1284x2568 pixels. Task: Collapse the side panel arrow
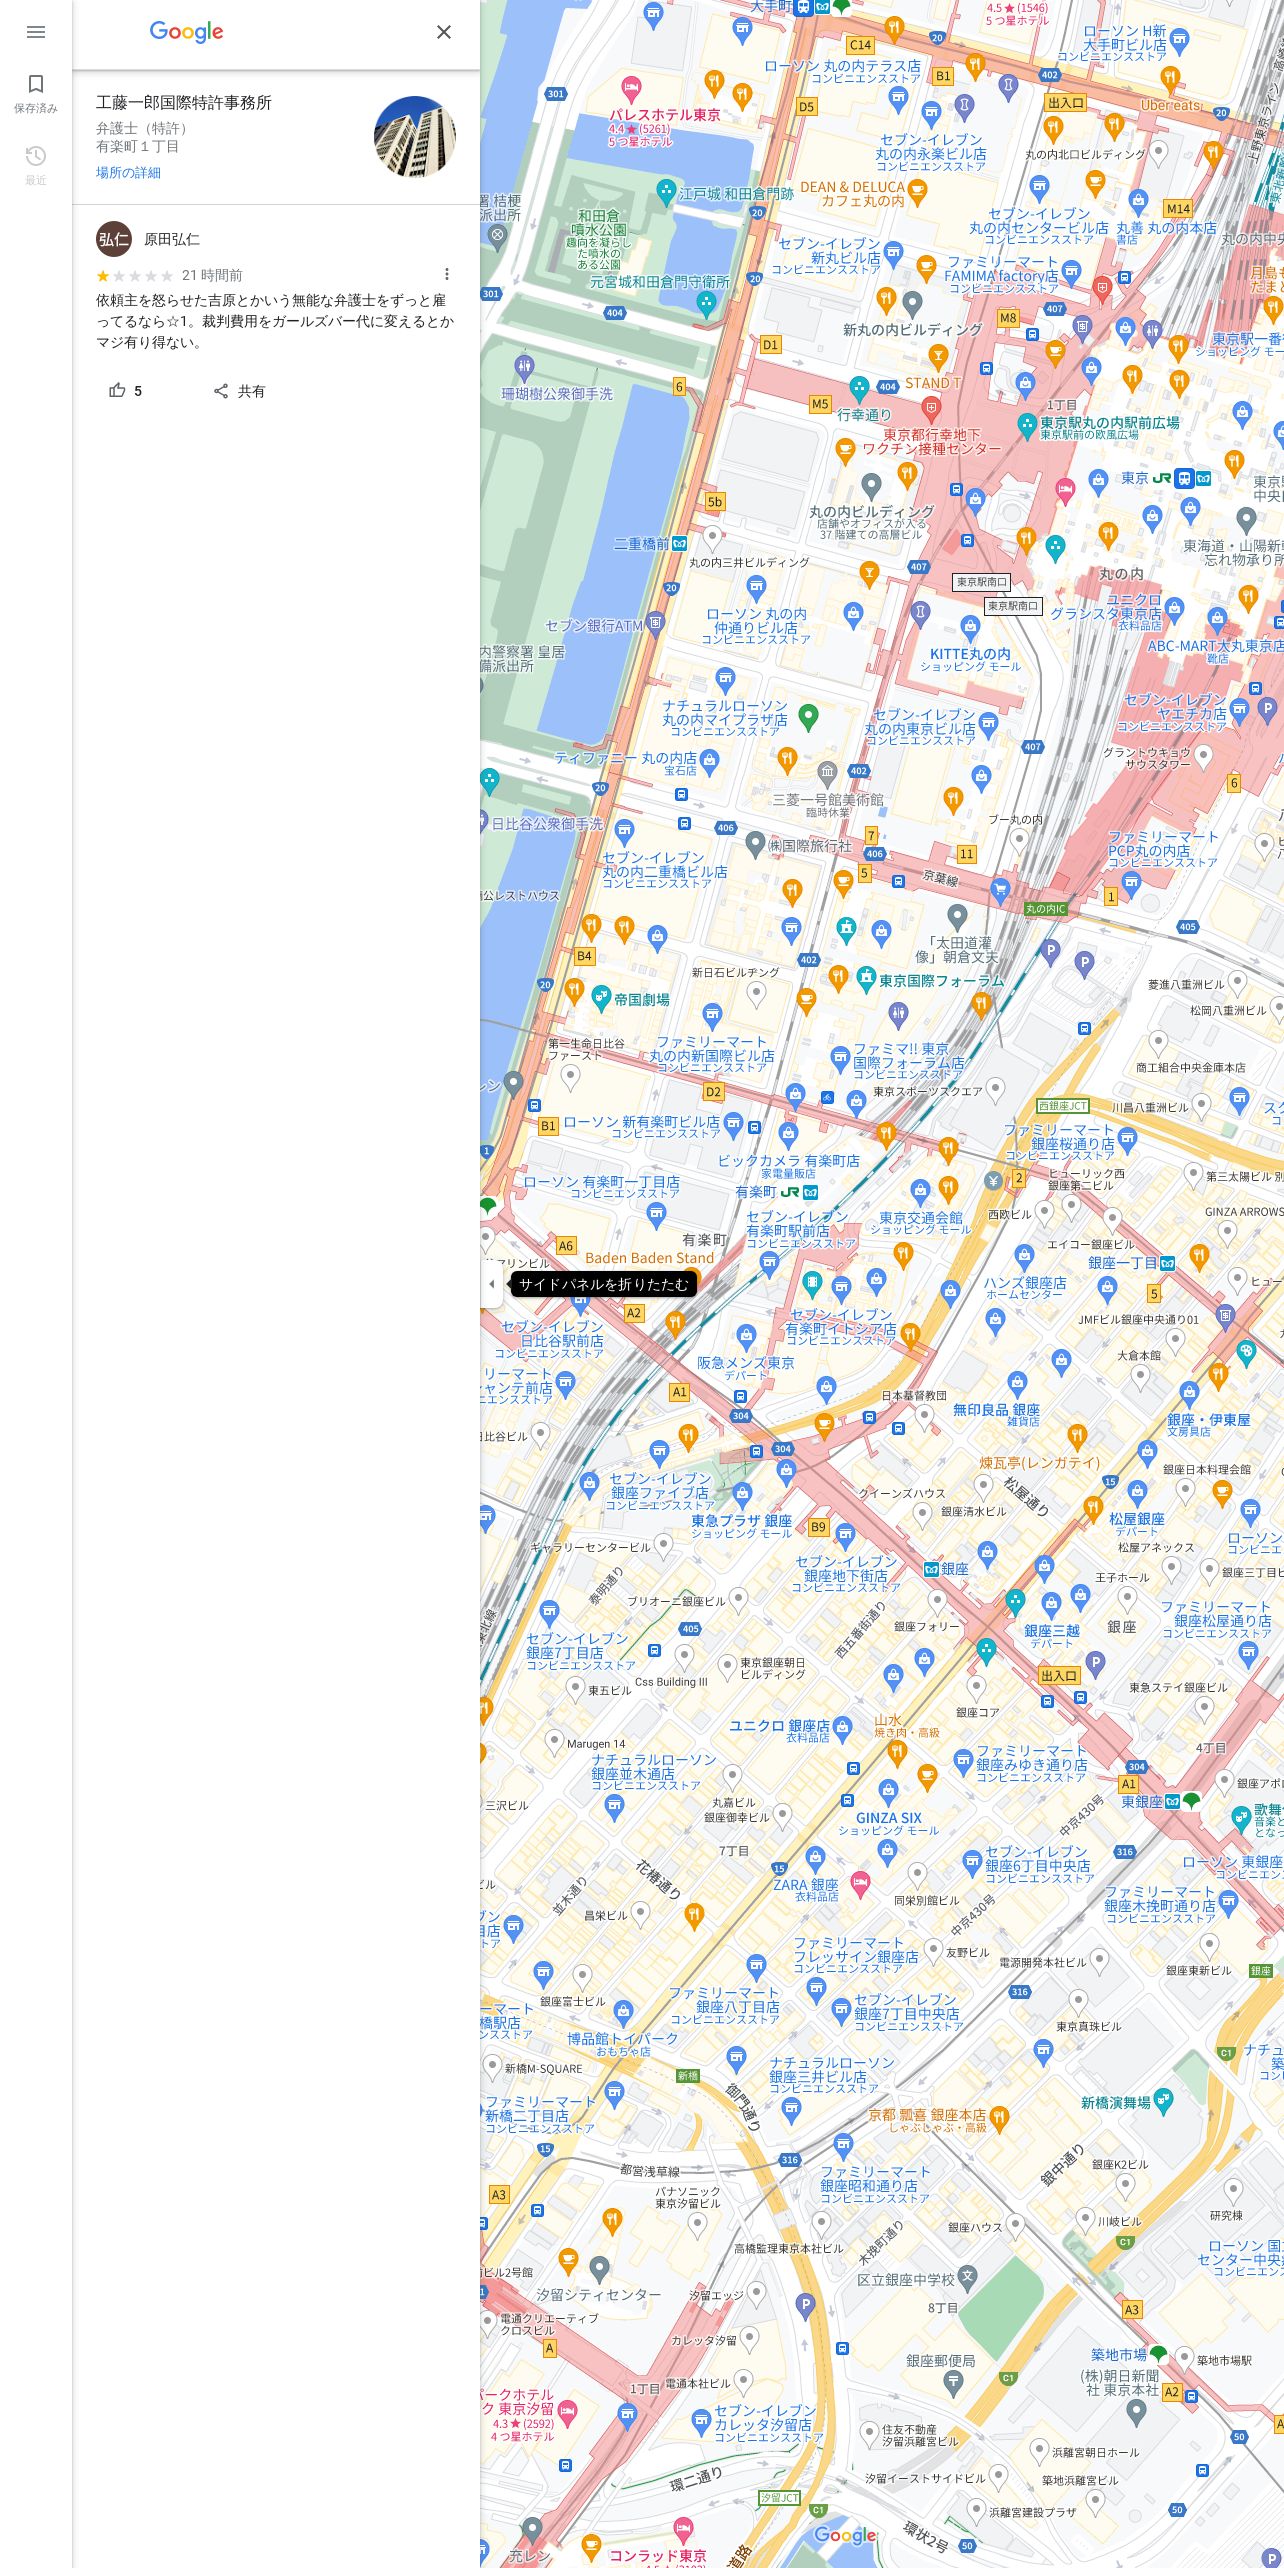[x=491, y=1284]
